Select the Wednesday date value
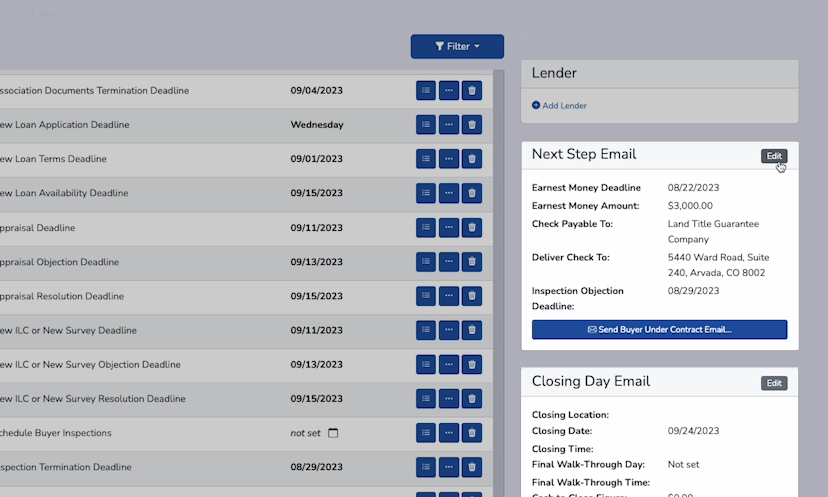The height and width of the screenshot is (497, 828). click(x=317, y=125)
